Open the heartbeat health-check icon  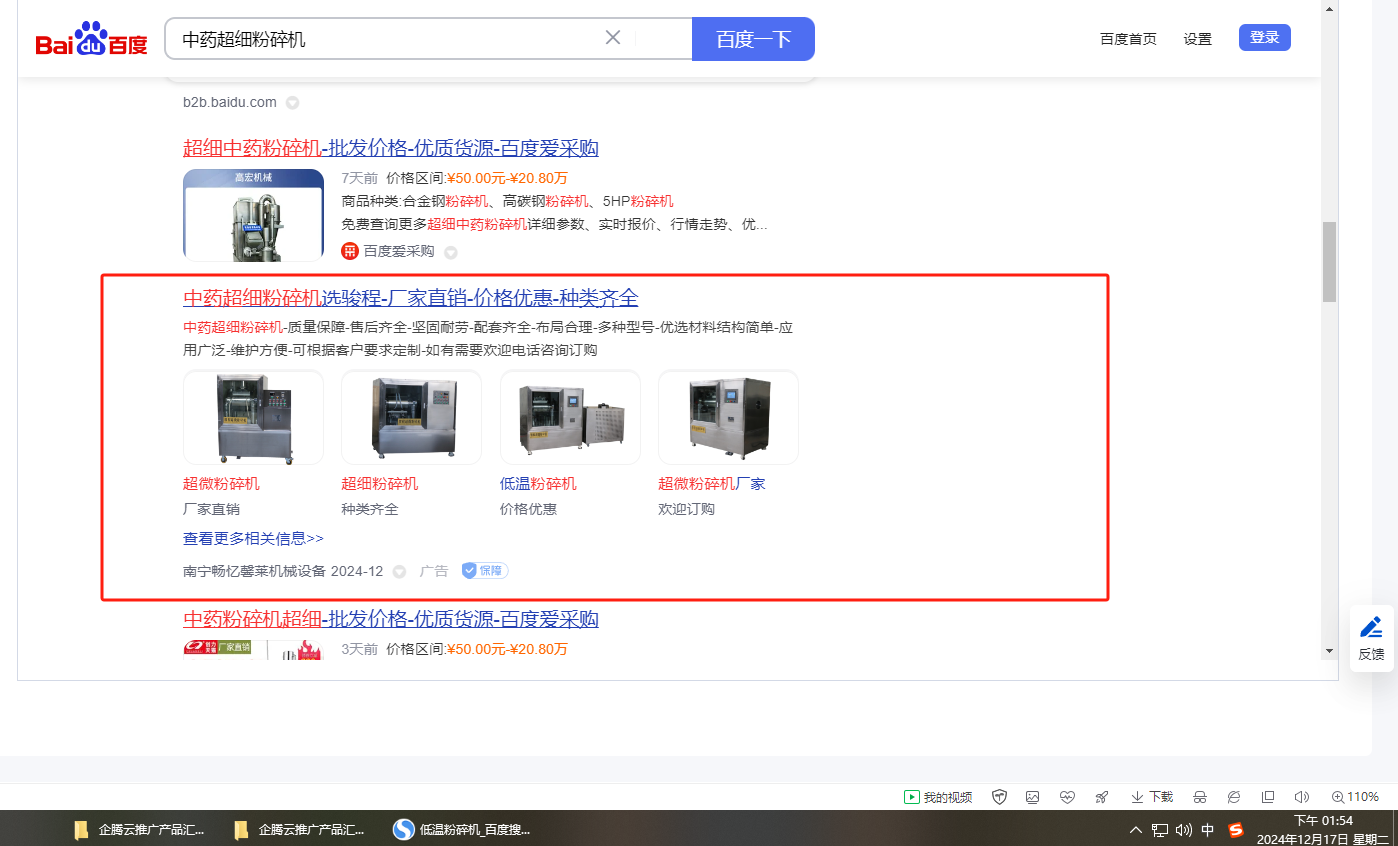coord(1067,797)
